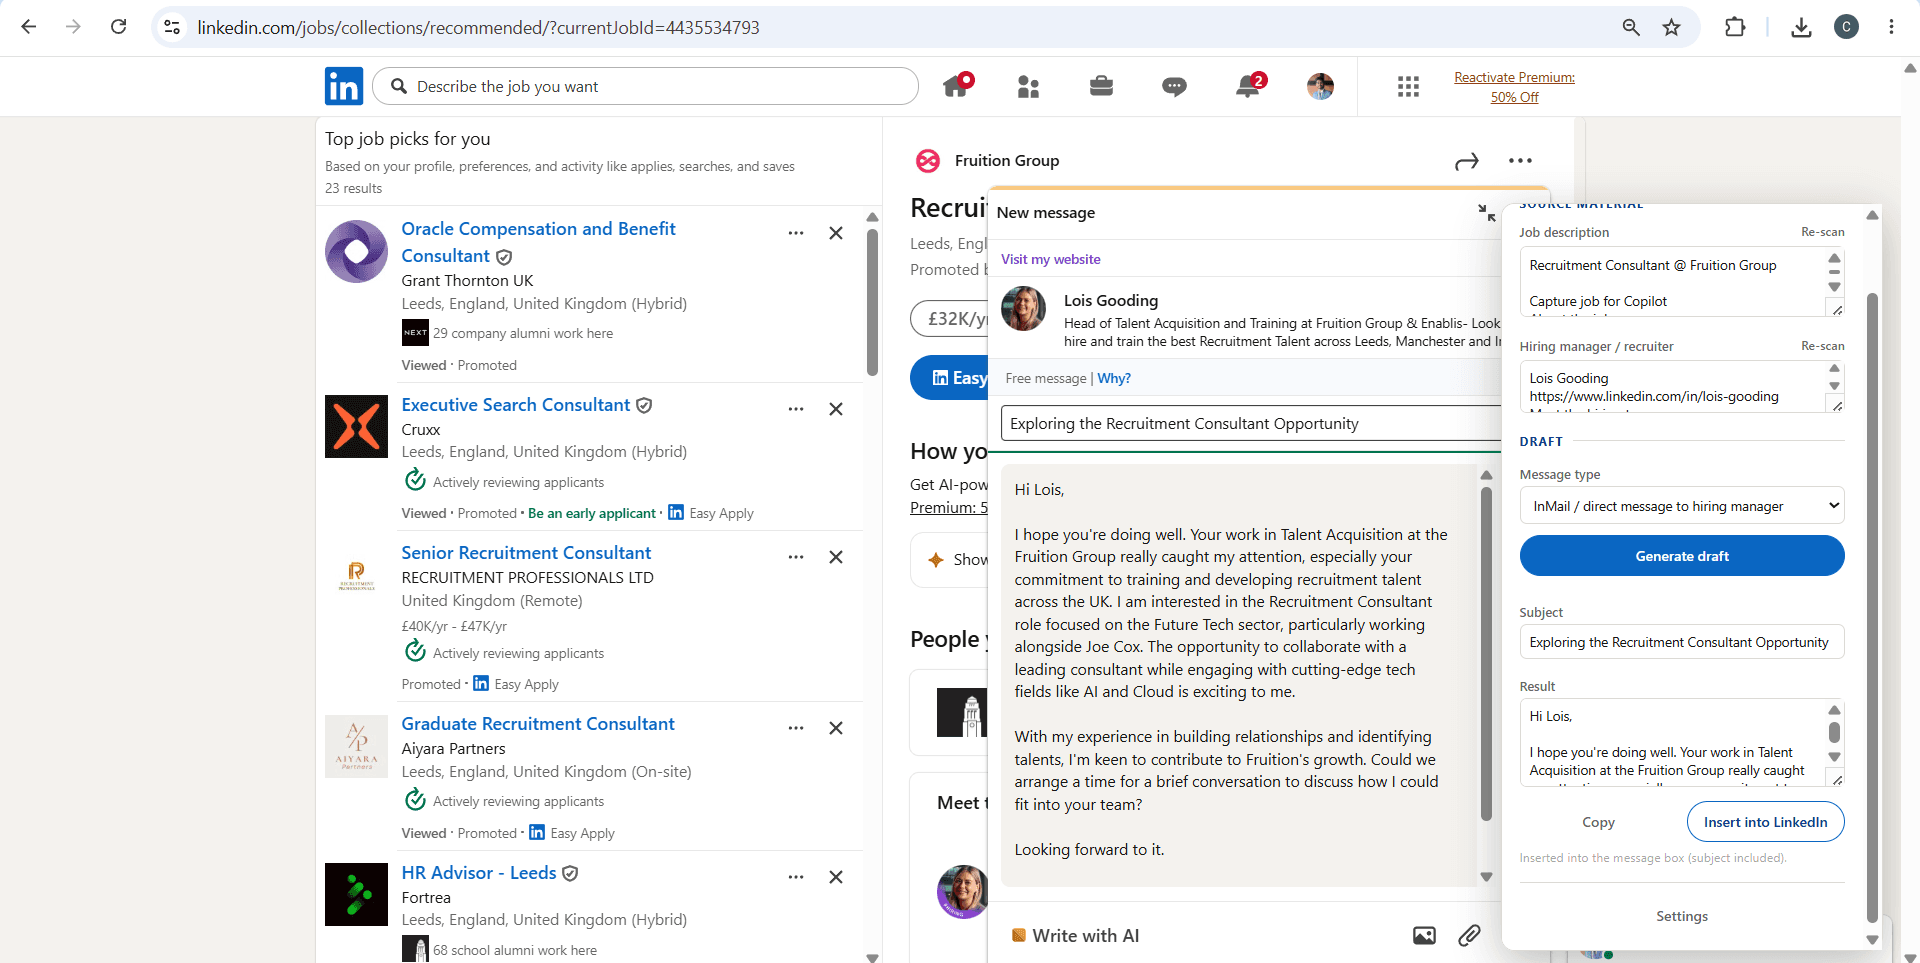Dismiss Oracle Compensation and Benefit Consultant job

pos(836,233)
